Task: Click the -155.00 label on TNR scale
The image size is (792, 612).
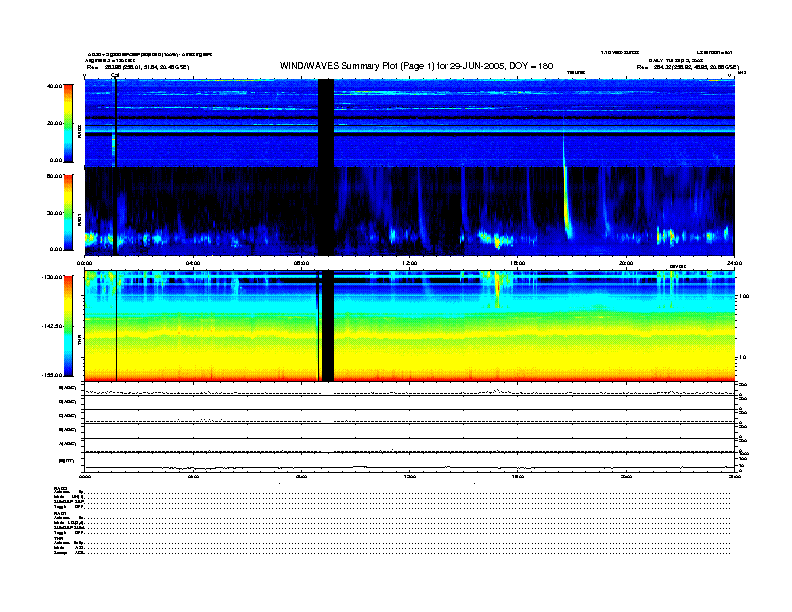Action: [52, 375]
